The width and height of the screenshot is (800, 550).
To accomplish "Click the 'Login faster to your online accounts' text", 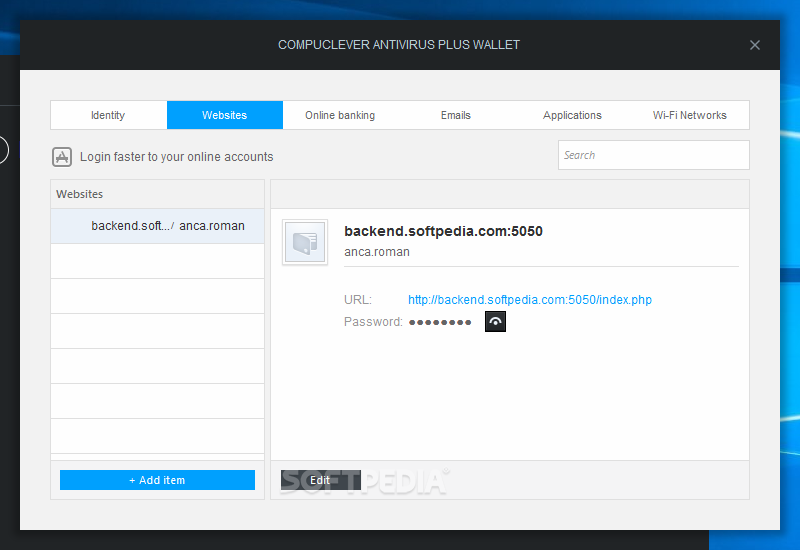I will click(177, 157).
